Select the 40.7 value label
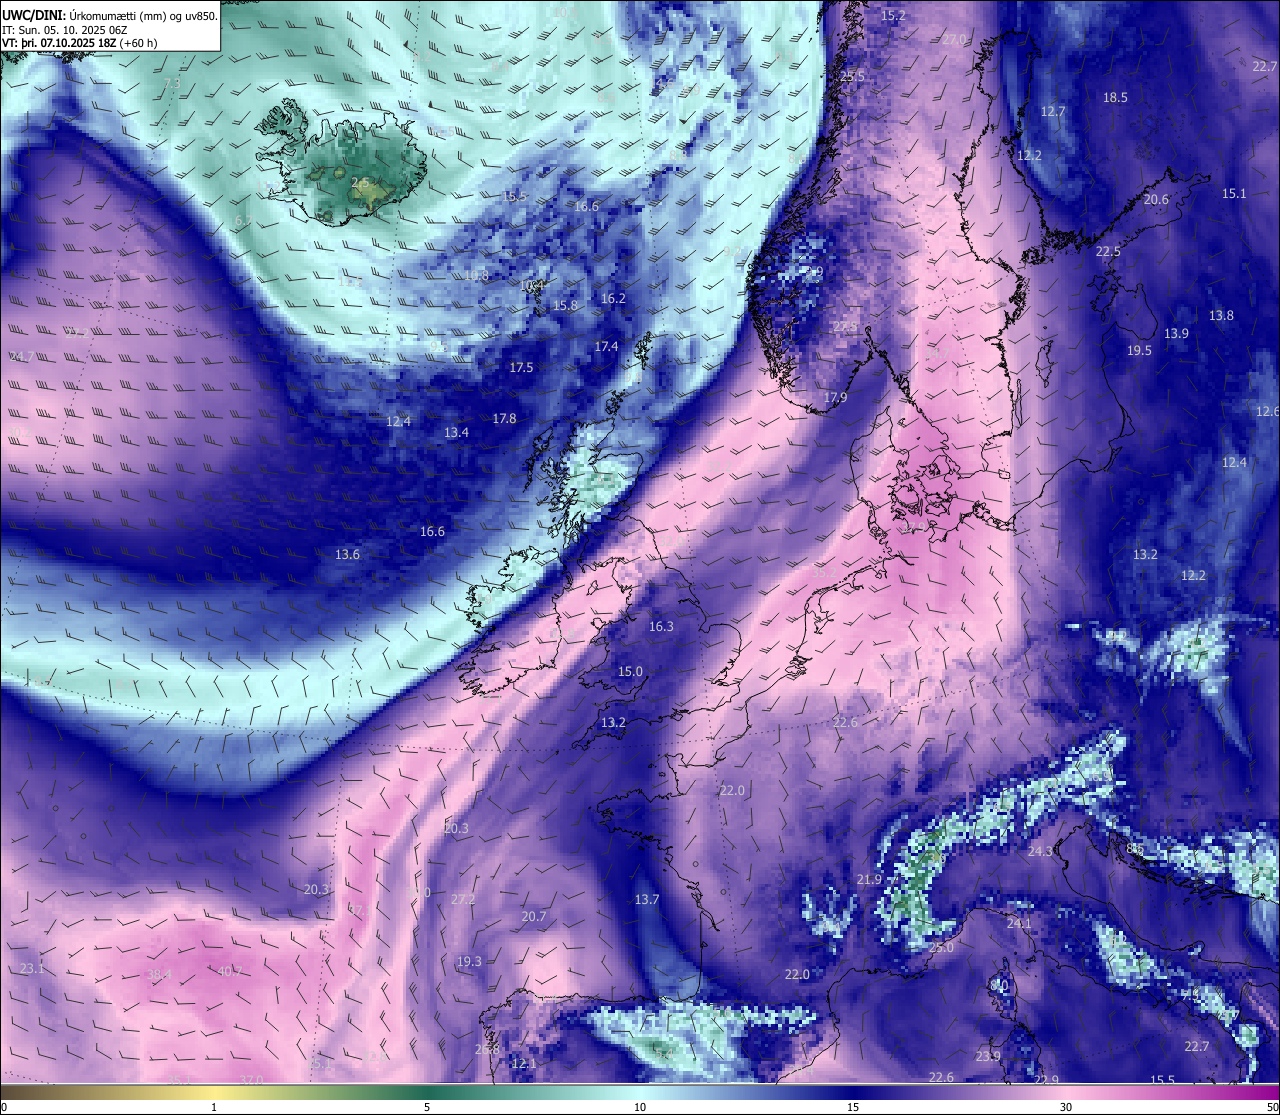The width and height of the screenshot is (1280, 1115). pyautogui.click(x=229, y=971)
